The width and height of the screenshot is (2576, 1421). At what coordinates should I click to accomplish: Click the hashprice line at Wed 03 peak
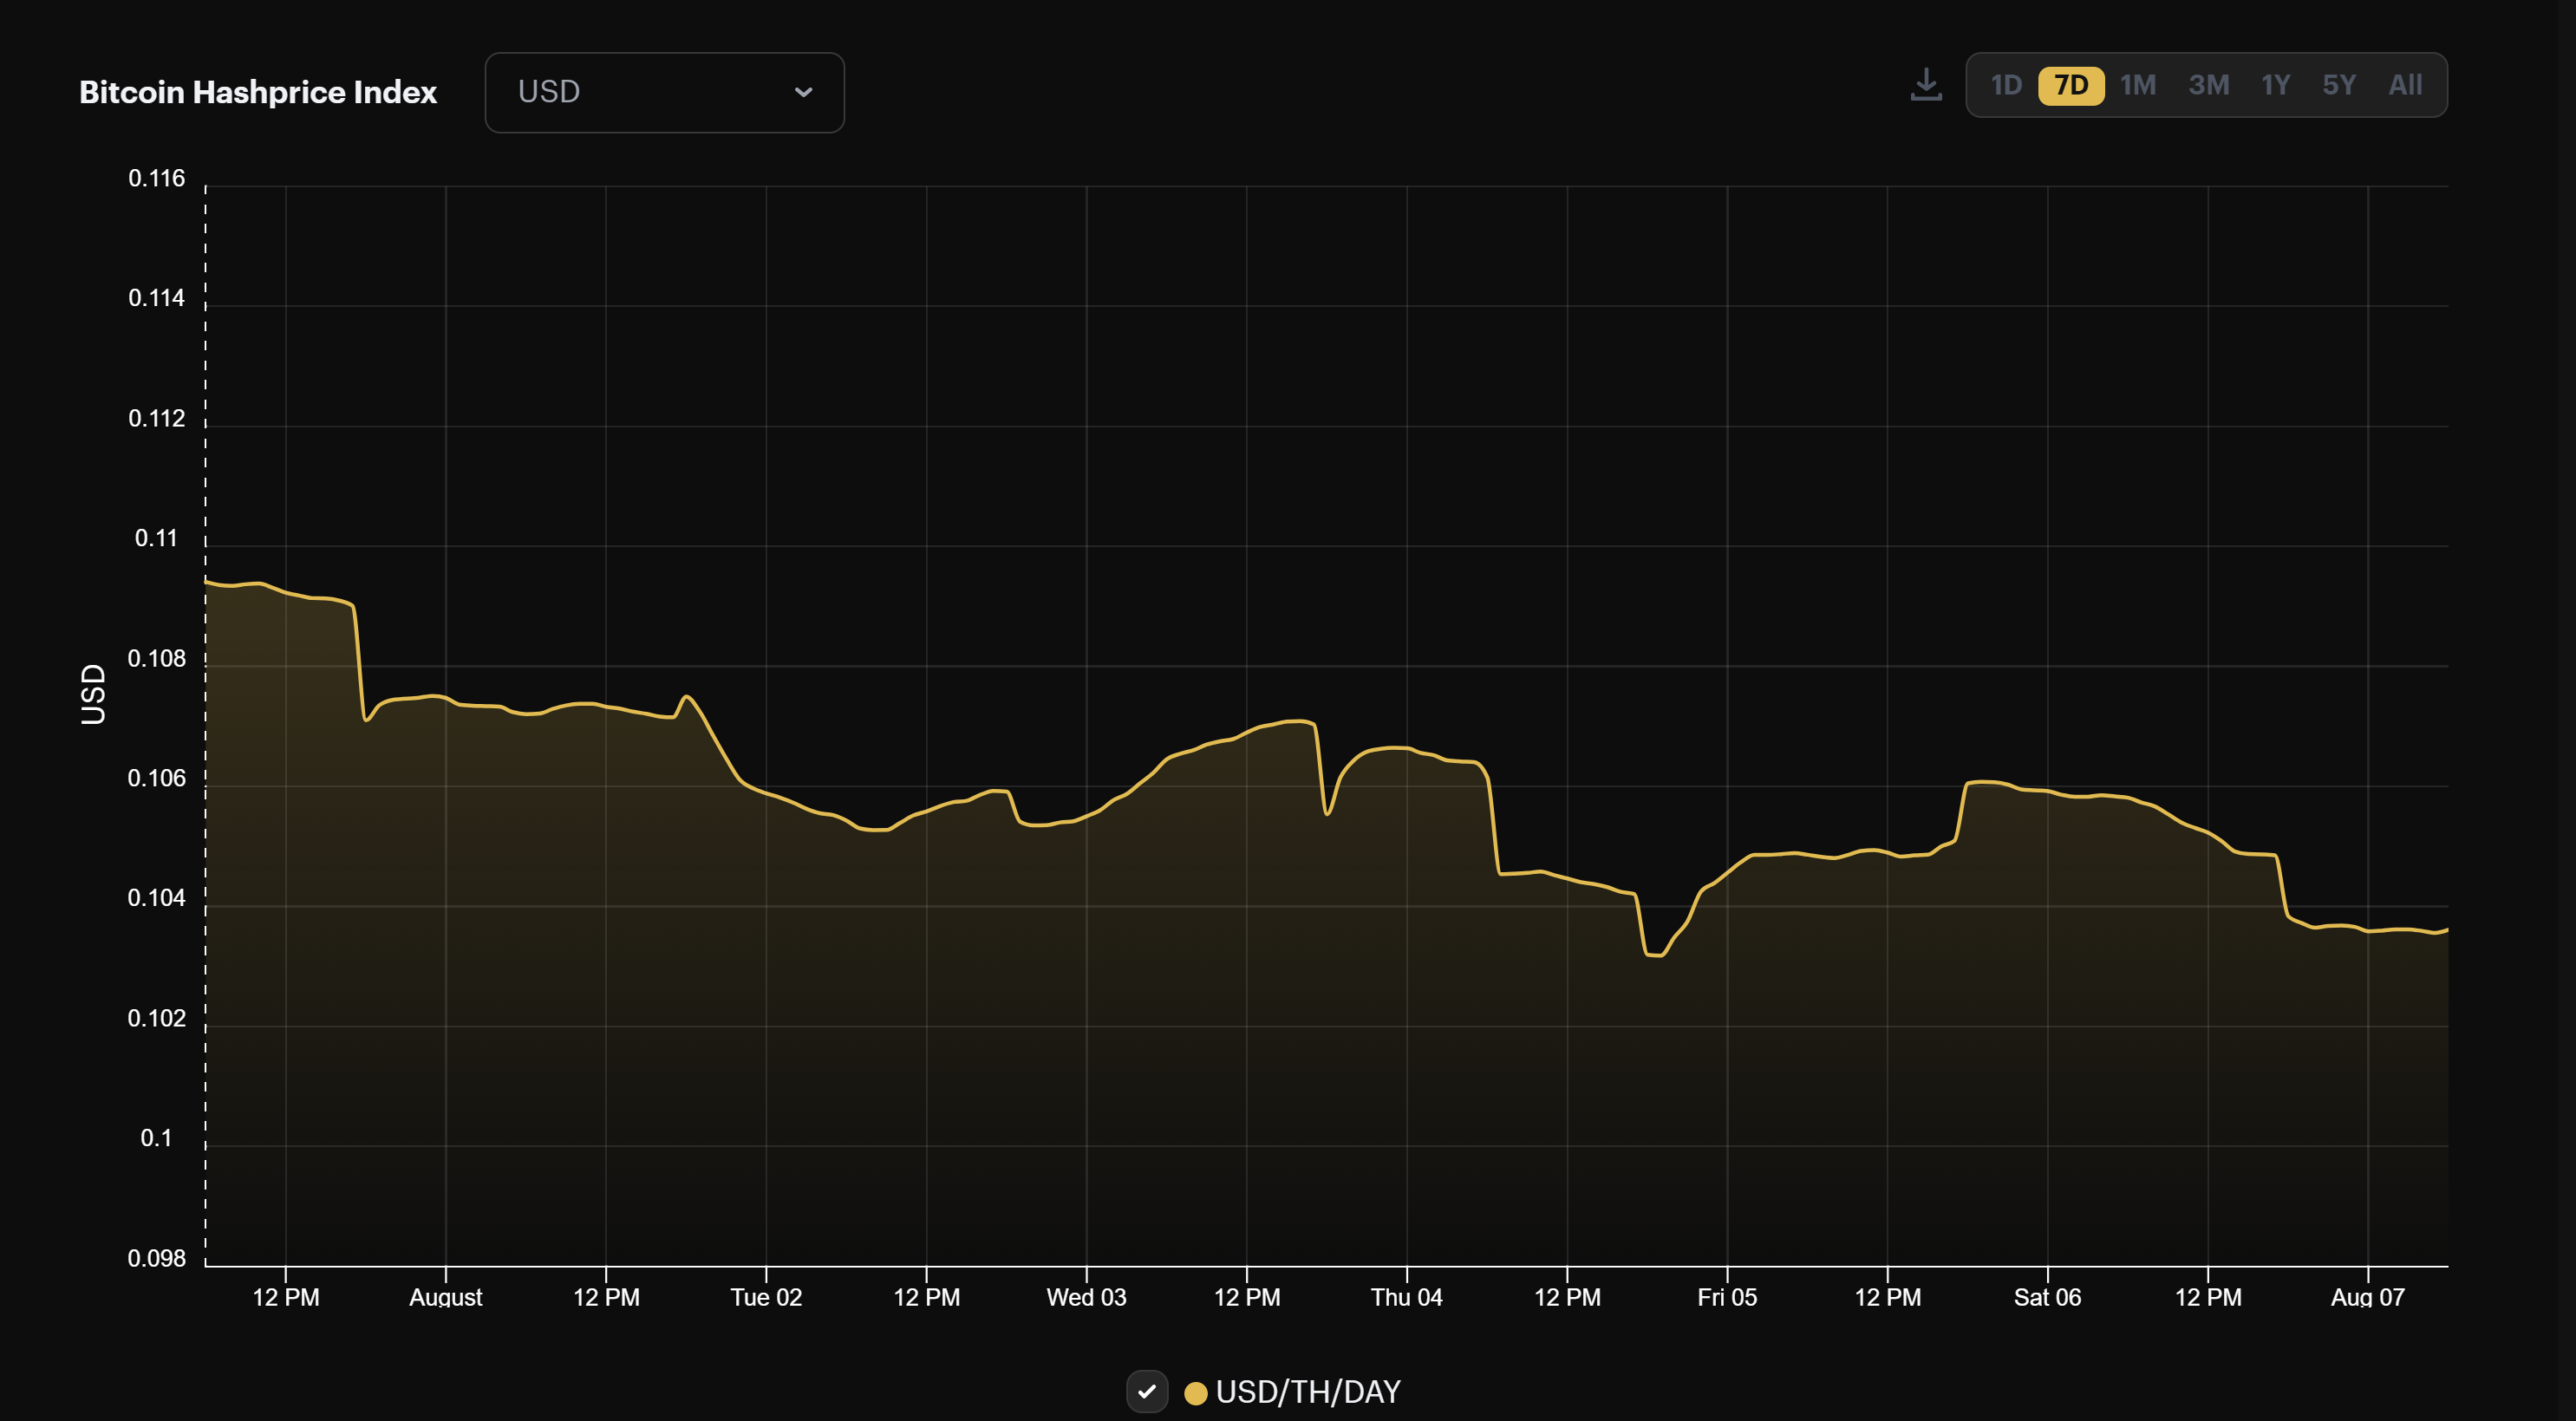(x=1293, y=722)
